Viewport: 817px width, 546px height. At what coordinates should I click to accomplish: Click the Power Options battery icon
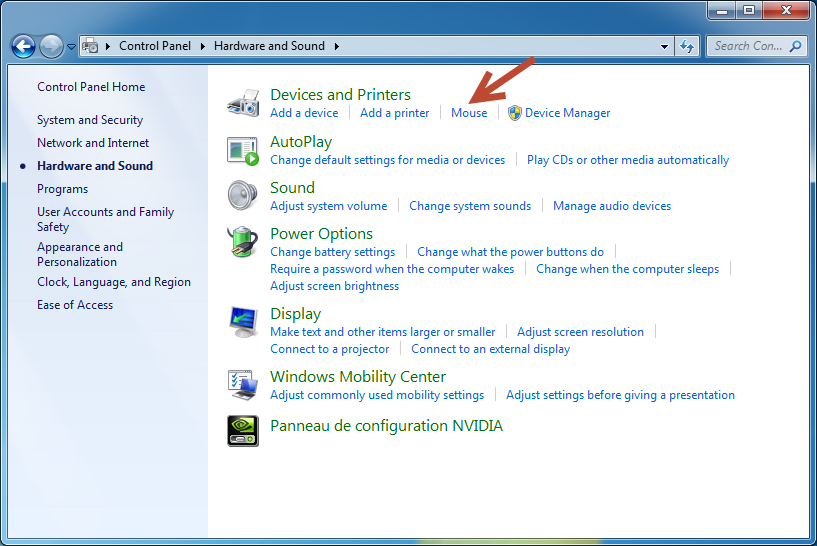pos(243,242)
